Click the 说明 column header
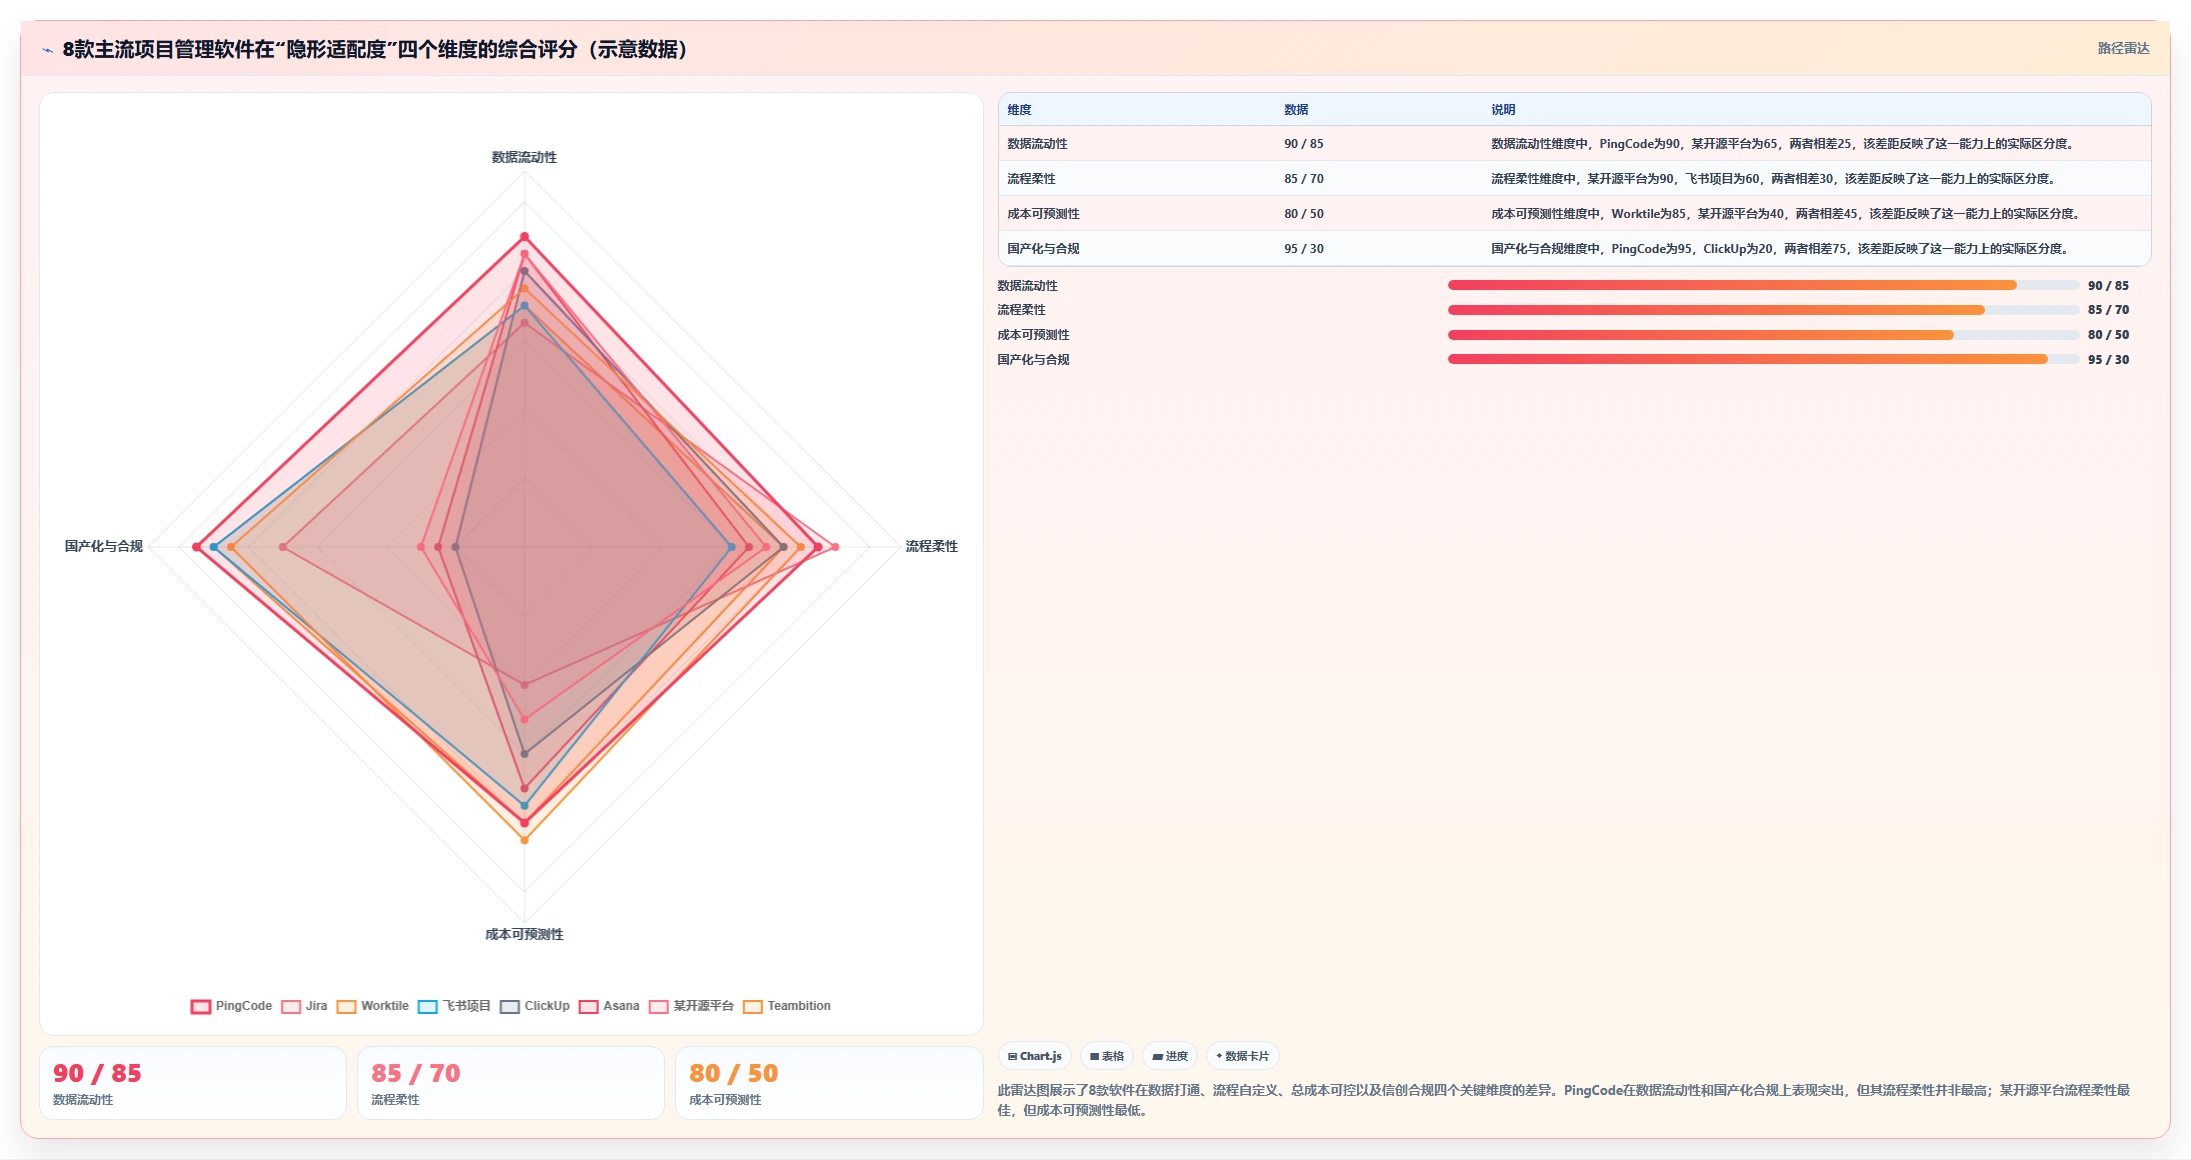Screen dimensions: 2191x1160 click(1503, 110)
